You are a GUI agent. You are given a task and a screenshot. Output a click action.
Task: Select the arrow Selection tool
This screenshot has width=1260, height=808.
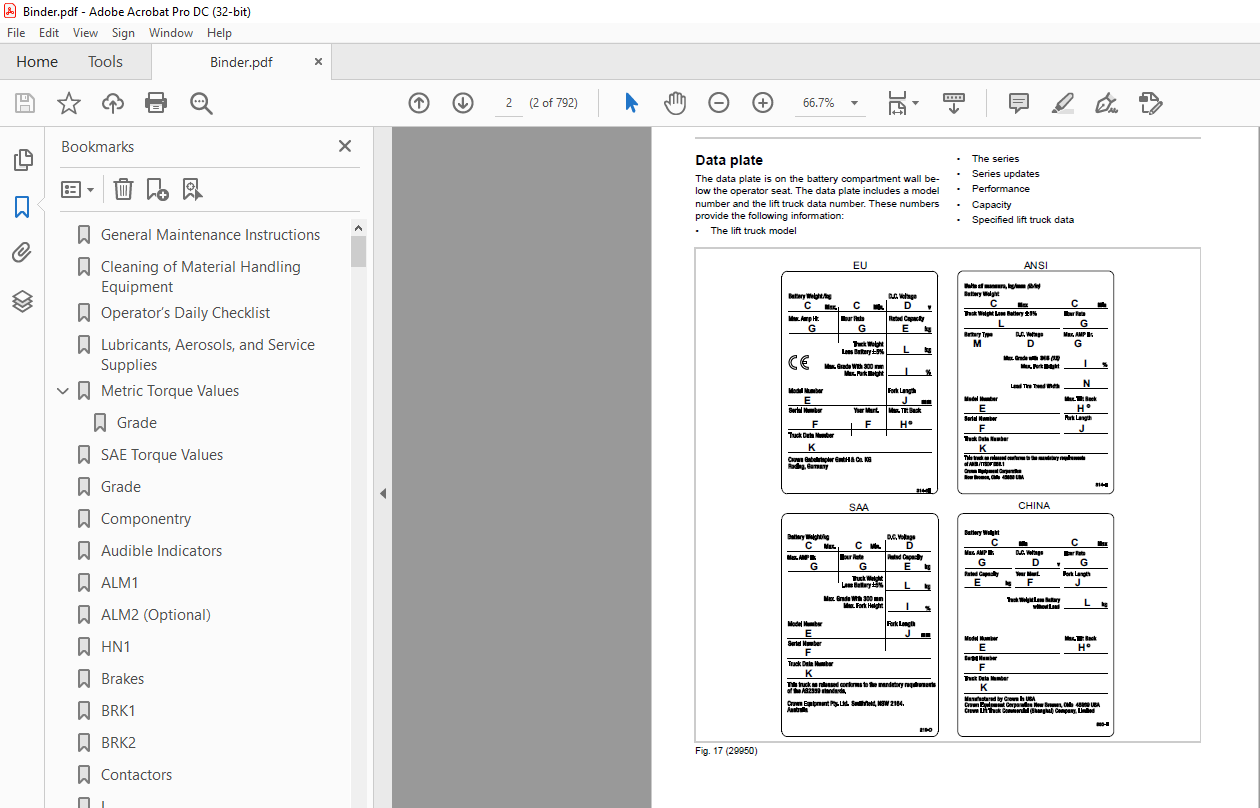click(631, 103)
